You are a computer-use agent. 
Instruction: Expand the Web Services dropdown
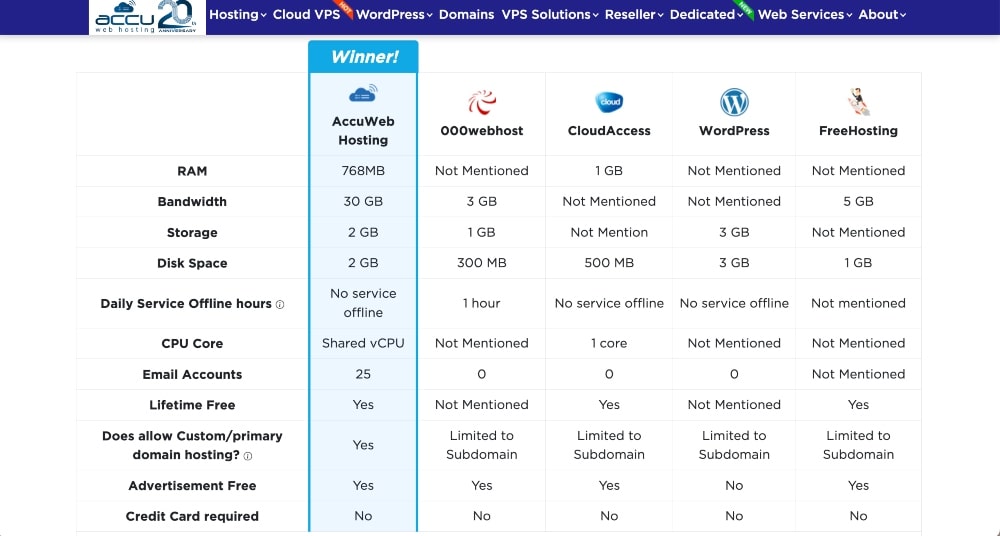pos(805,15)
